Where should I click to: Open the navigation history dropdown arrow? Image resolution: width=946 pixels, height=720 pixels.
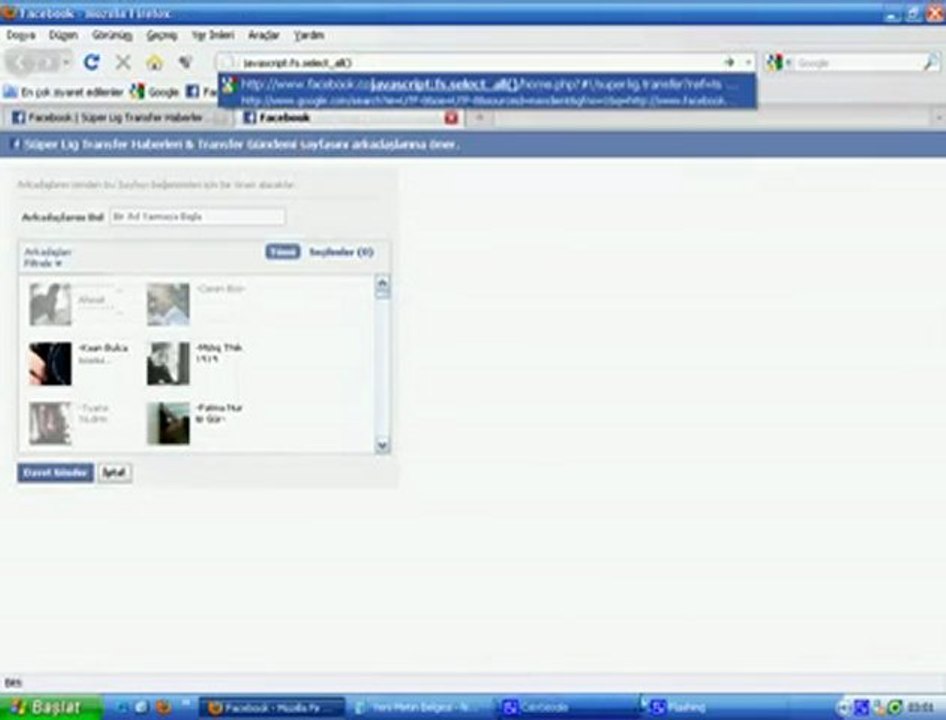coord(66,62)
